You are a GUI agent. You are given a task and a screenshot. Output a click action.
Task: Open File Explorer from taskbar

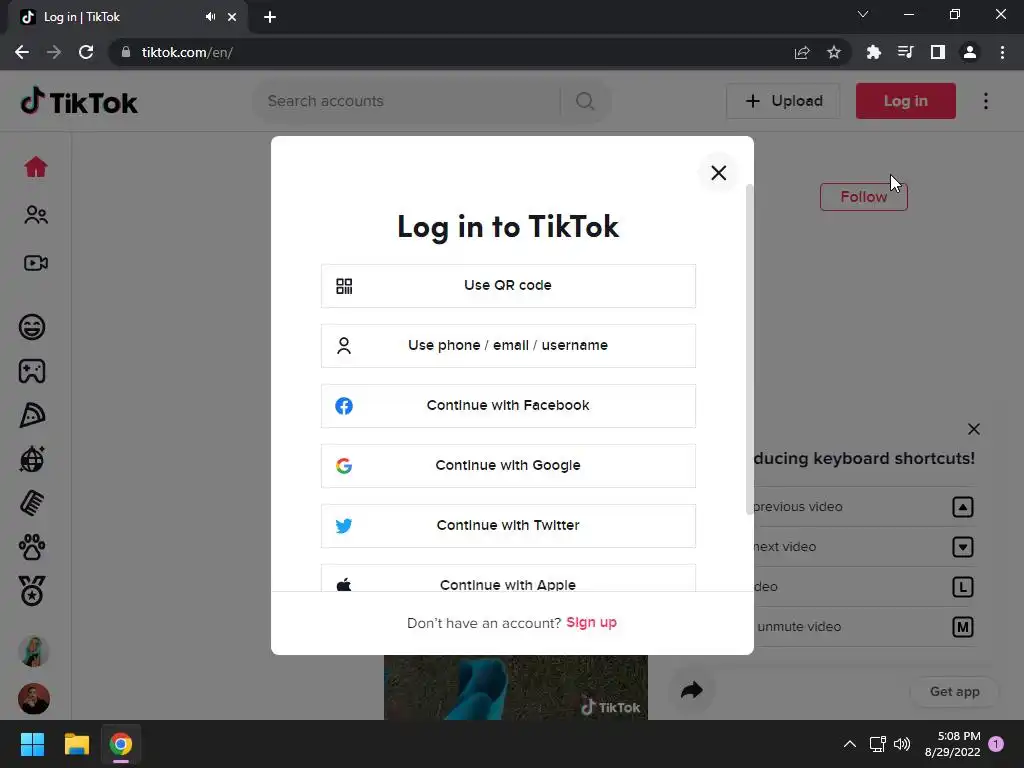coord(76,744)
